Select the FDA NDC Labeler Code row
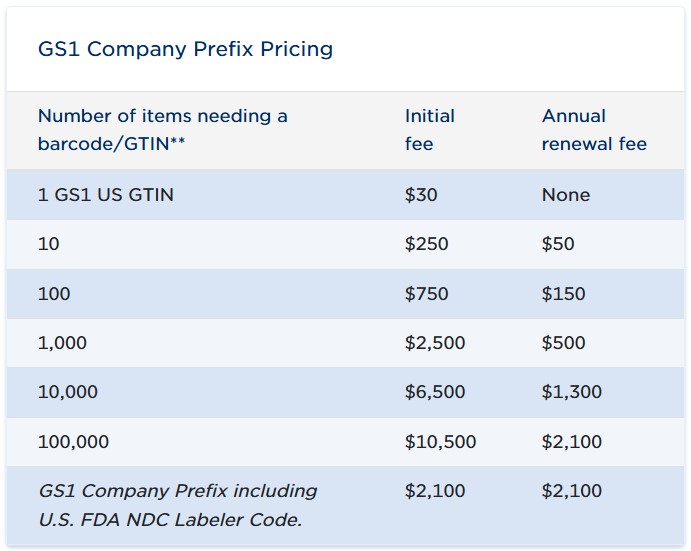This screenshot has width=691, height=551. pyautogui.click(x=177, y=505)
